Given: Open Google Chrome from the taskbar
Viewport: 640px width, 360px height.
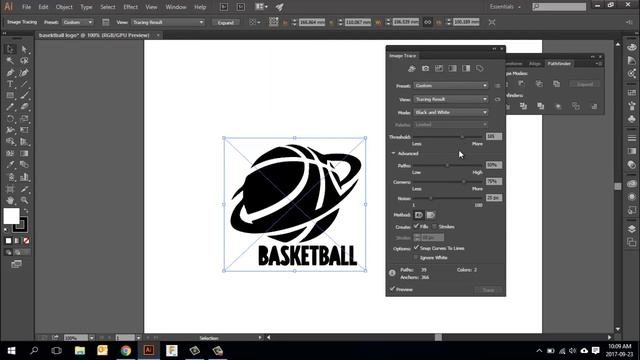Looking at the screenshot, I should (126, 351).
